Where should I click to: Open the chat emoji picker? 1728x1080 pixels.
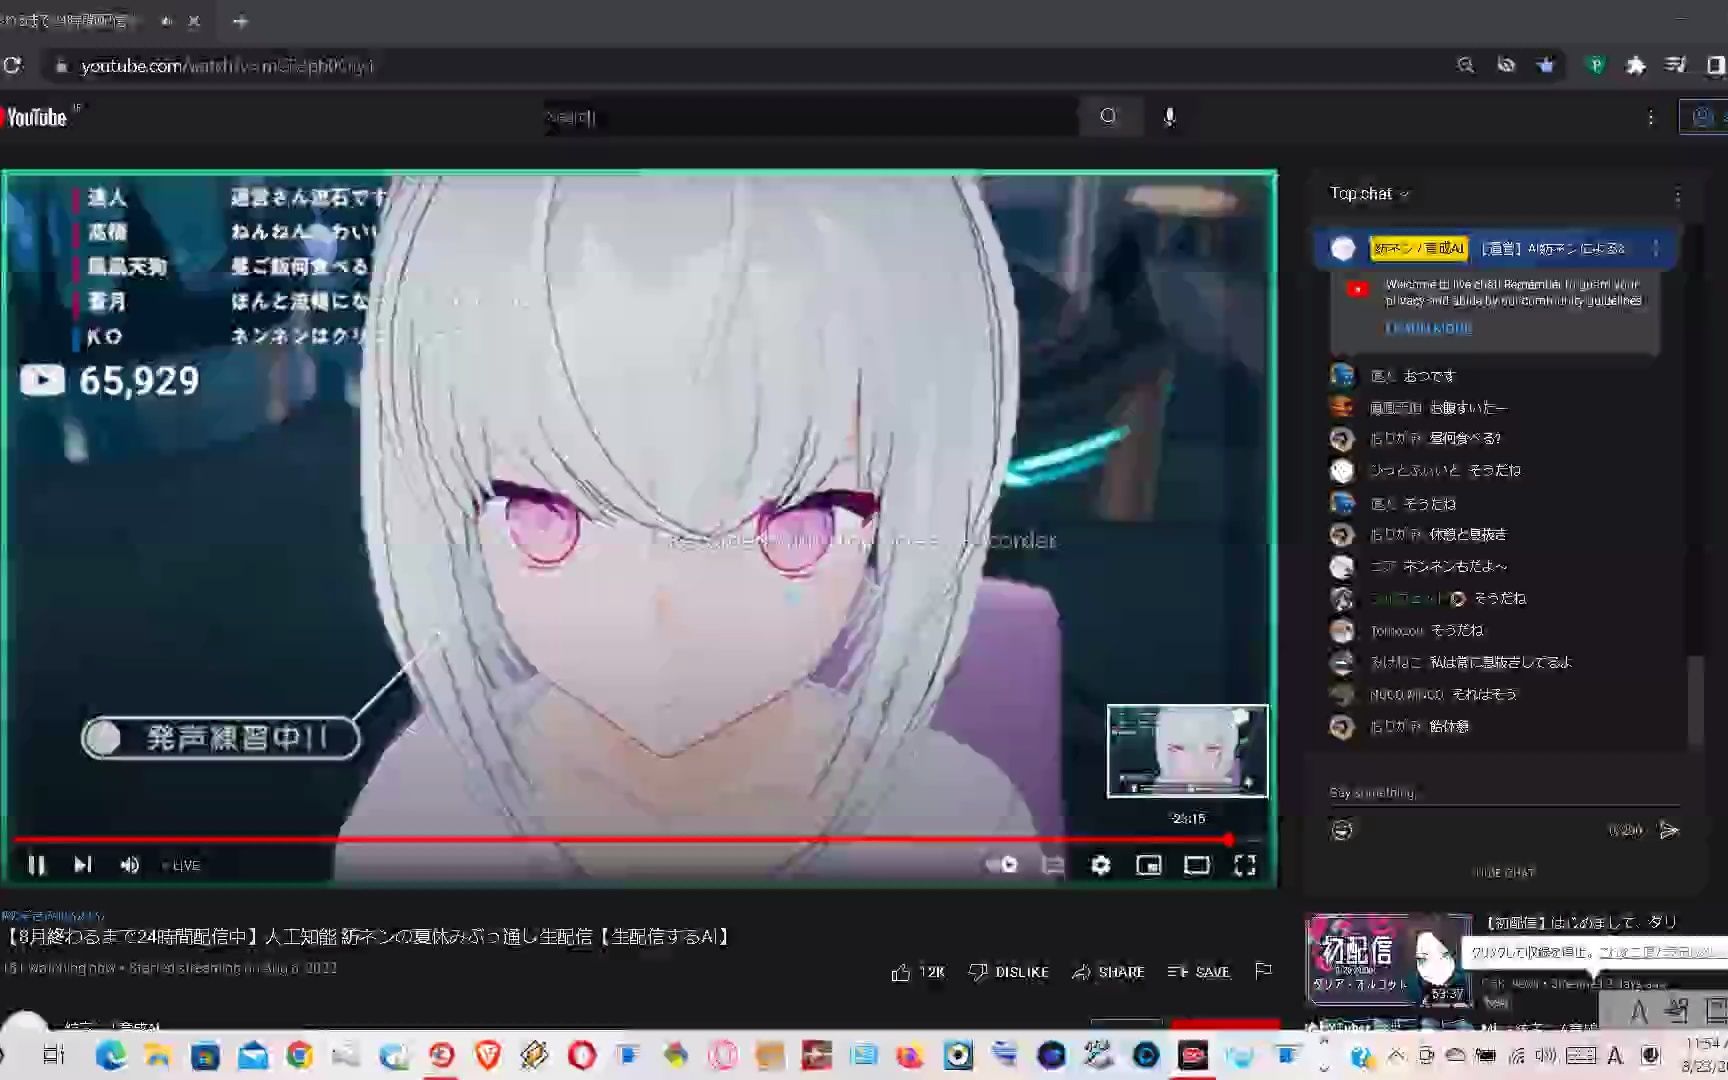click(1342, 830)
